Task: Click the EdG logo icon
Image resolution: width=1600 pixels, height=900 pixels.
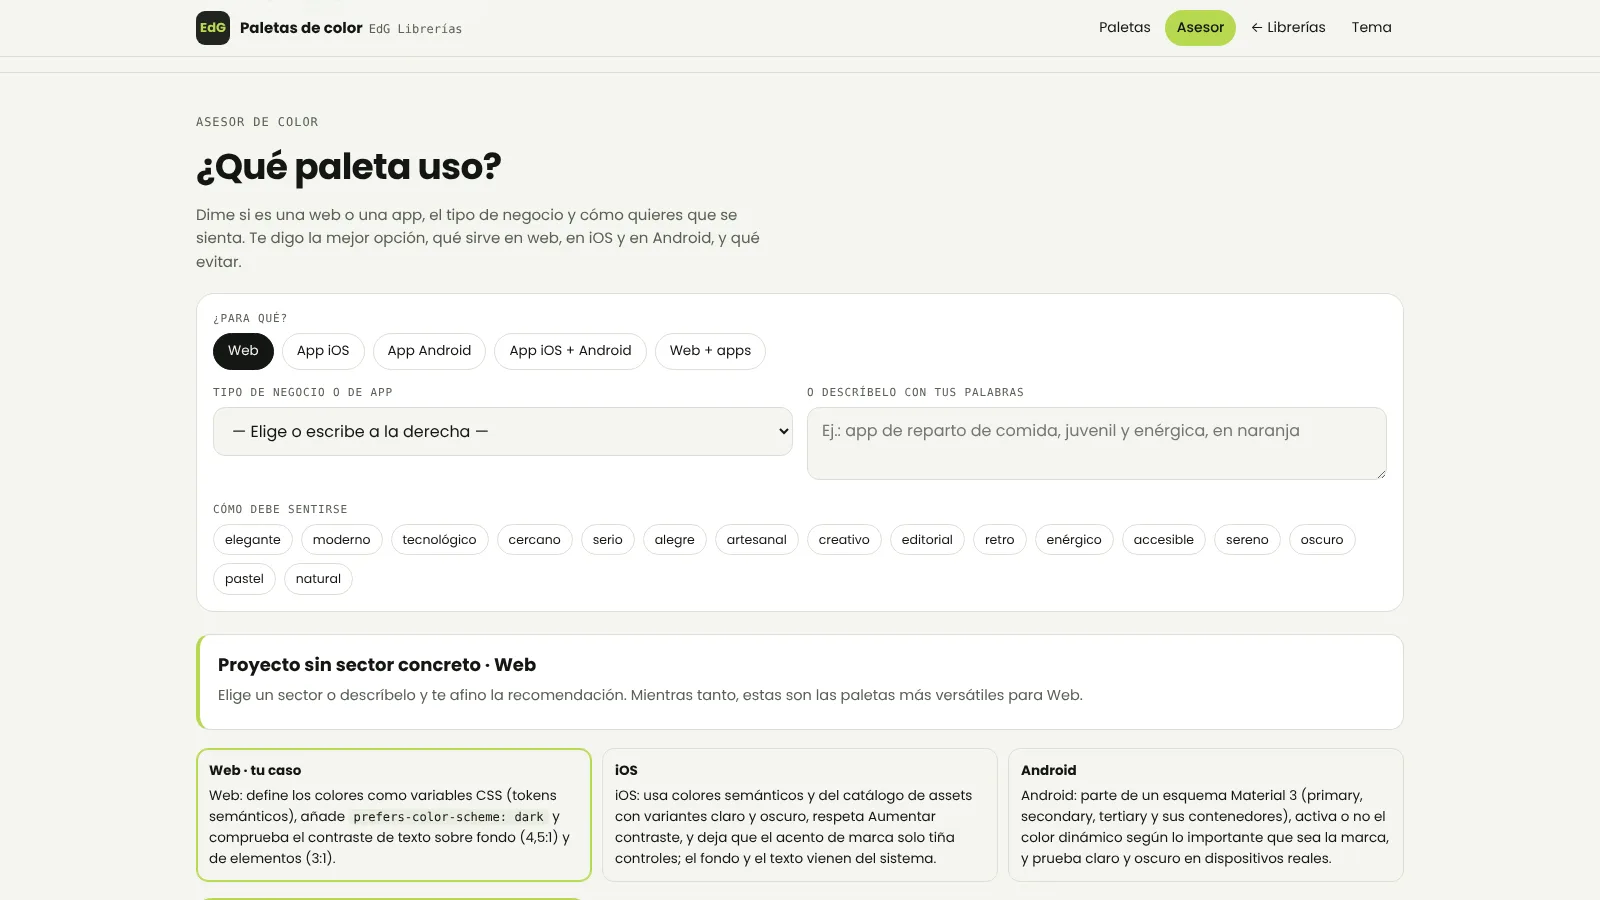Action: coord(213,28)
